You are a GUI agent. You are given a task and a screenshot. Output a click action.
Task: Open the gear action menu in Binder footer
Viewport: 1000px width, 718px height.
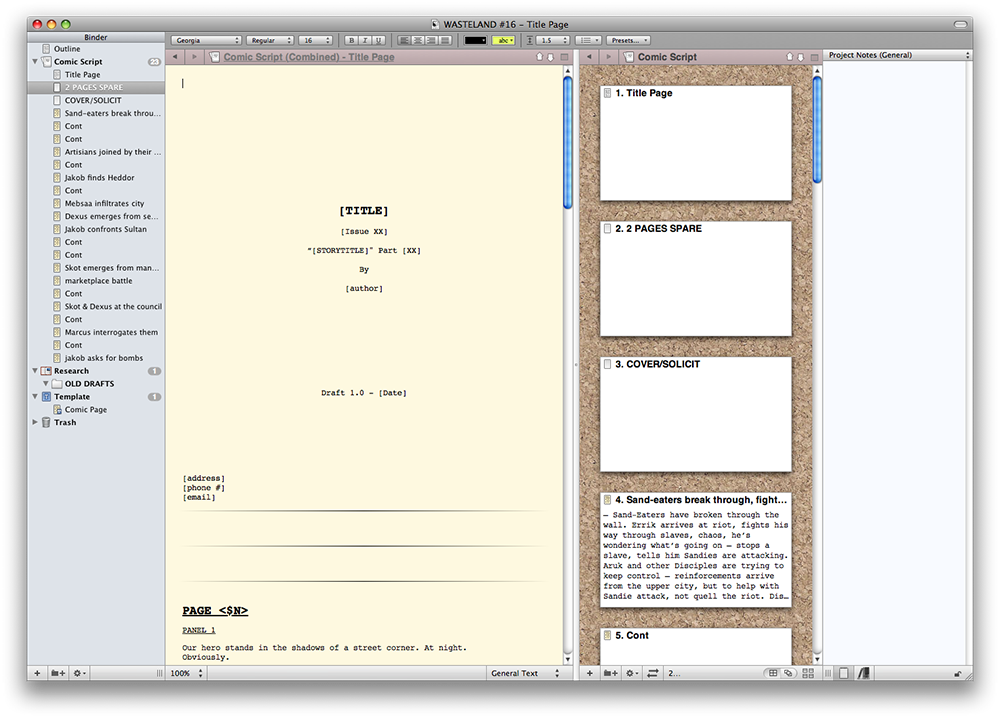(82, 673)
